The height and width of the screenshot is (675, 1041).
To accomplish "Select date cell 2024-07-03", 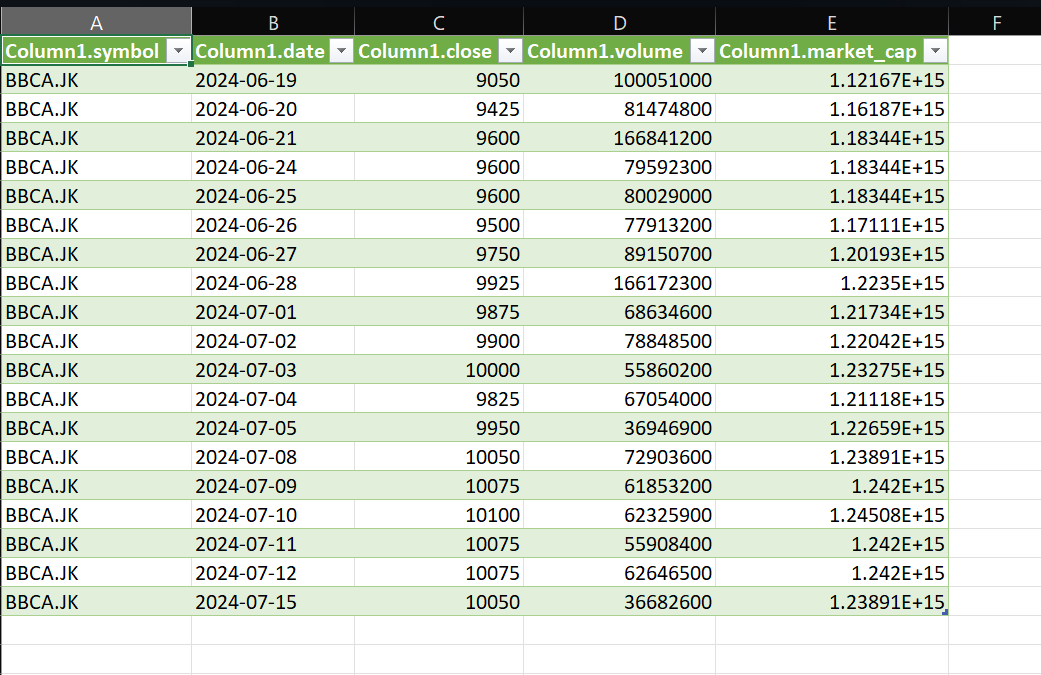I will [x=273, y=370].
